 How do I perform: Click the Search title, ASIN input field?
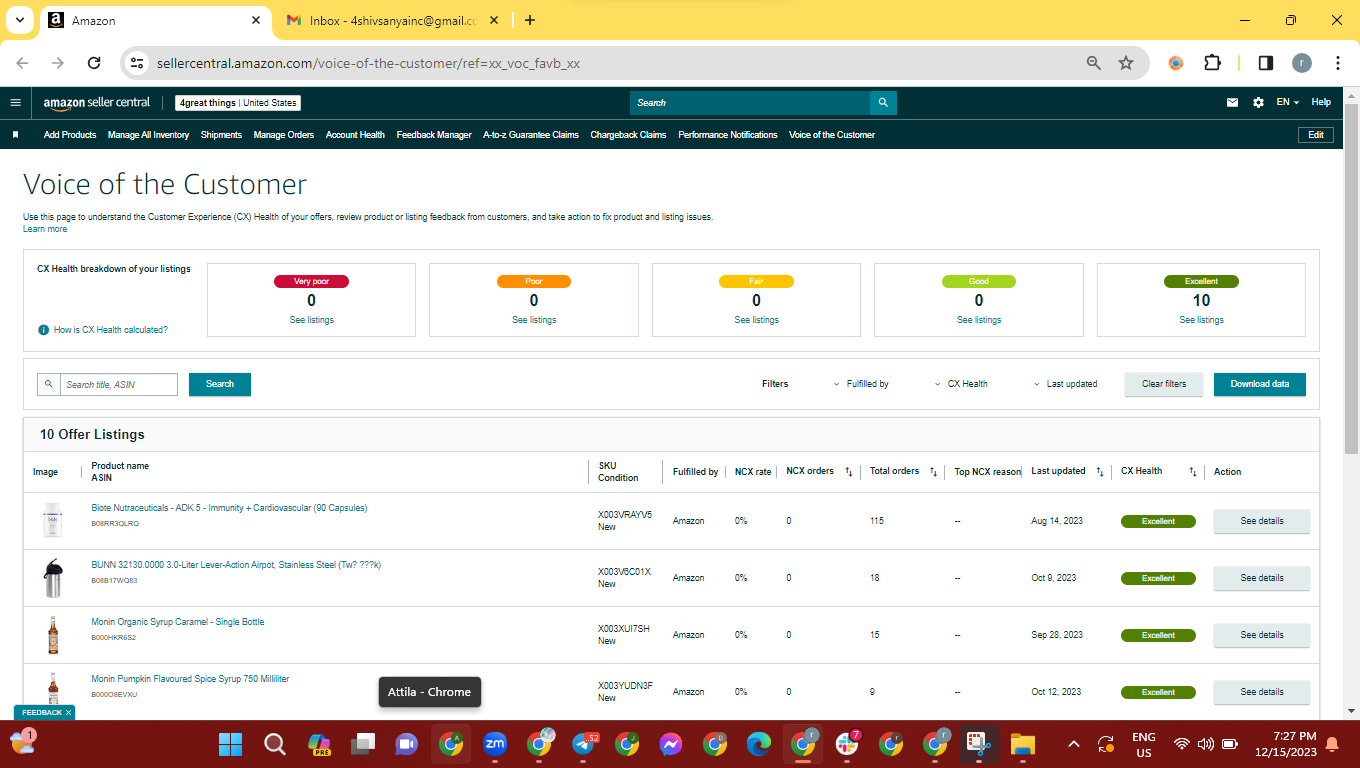point(118,384)
